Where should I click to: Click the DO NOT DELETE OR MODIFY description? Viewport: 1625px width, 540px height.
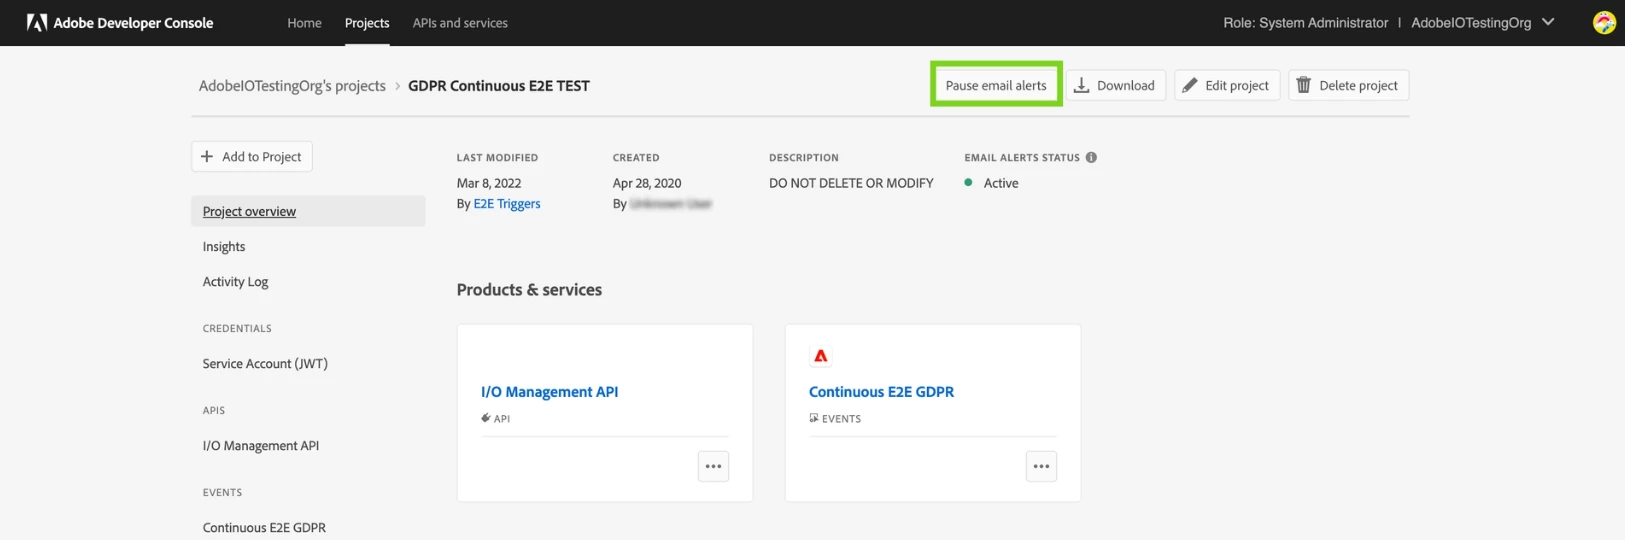point(851,183)
